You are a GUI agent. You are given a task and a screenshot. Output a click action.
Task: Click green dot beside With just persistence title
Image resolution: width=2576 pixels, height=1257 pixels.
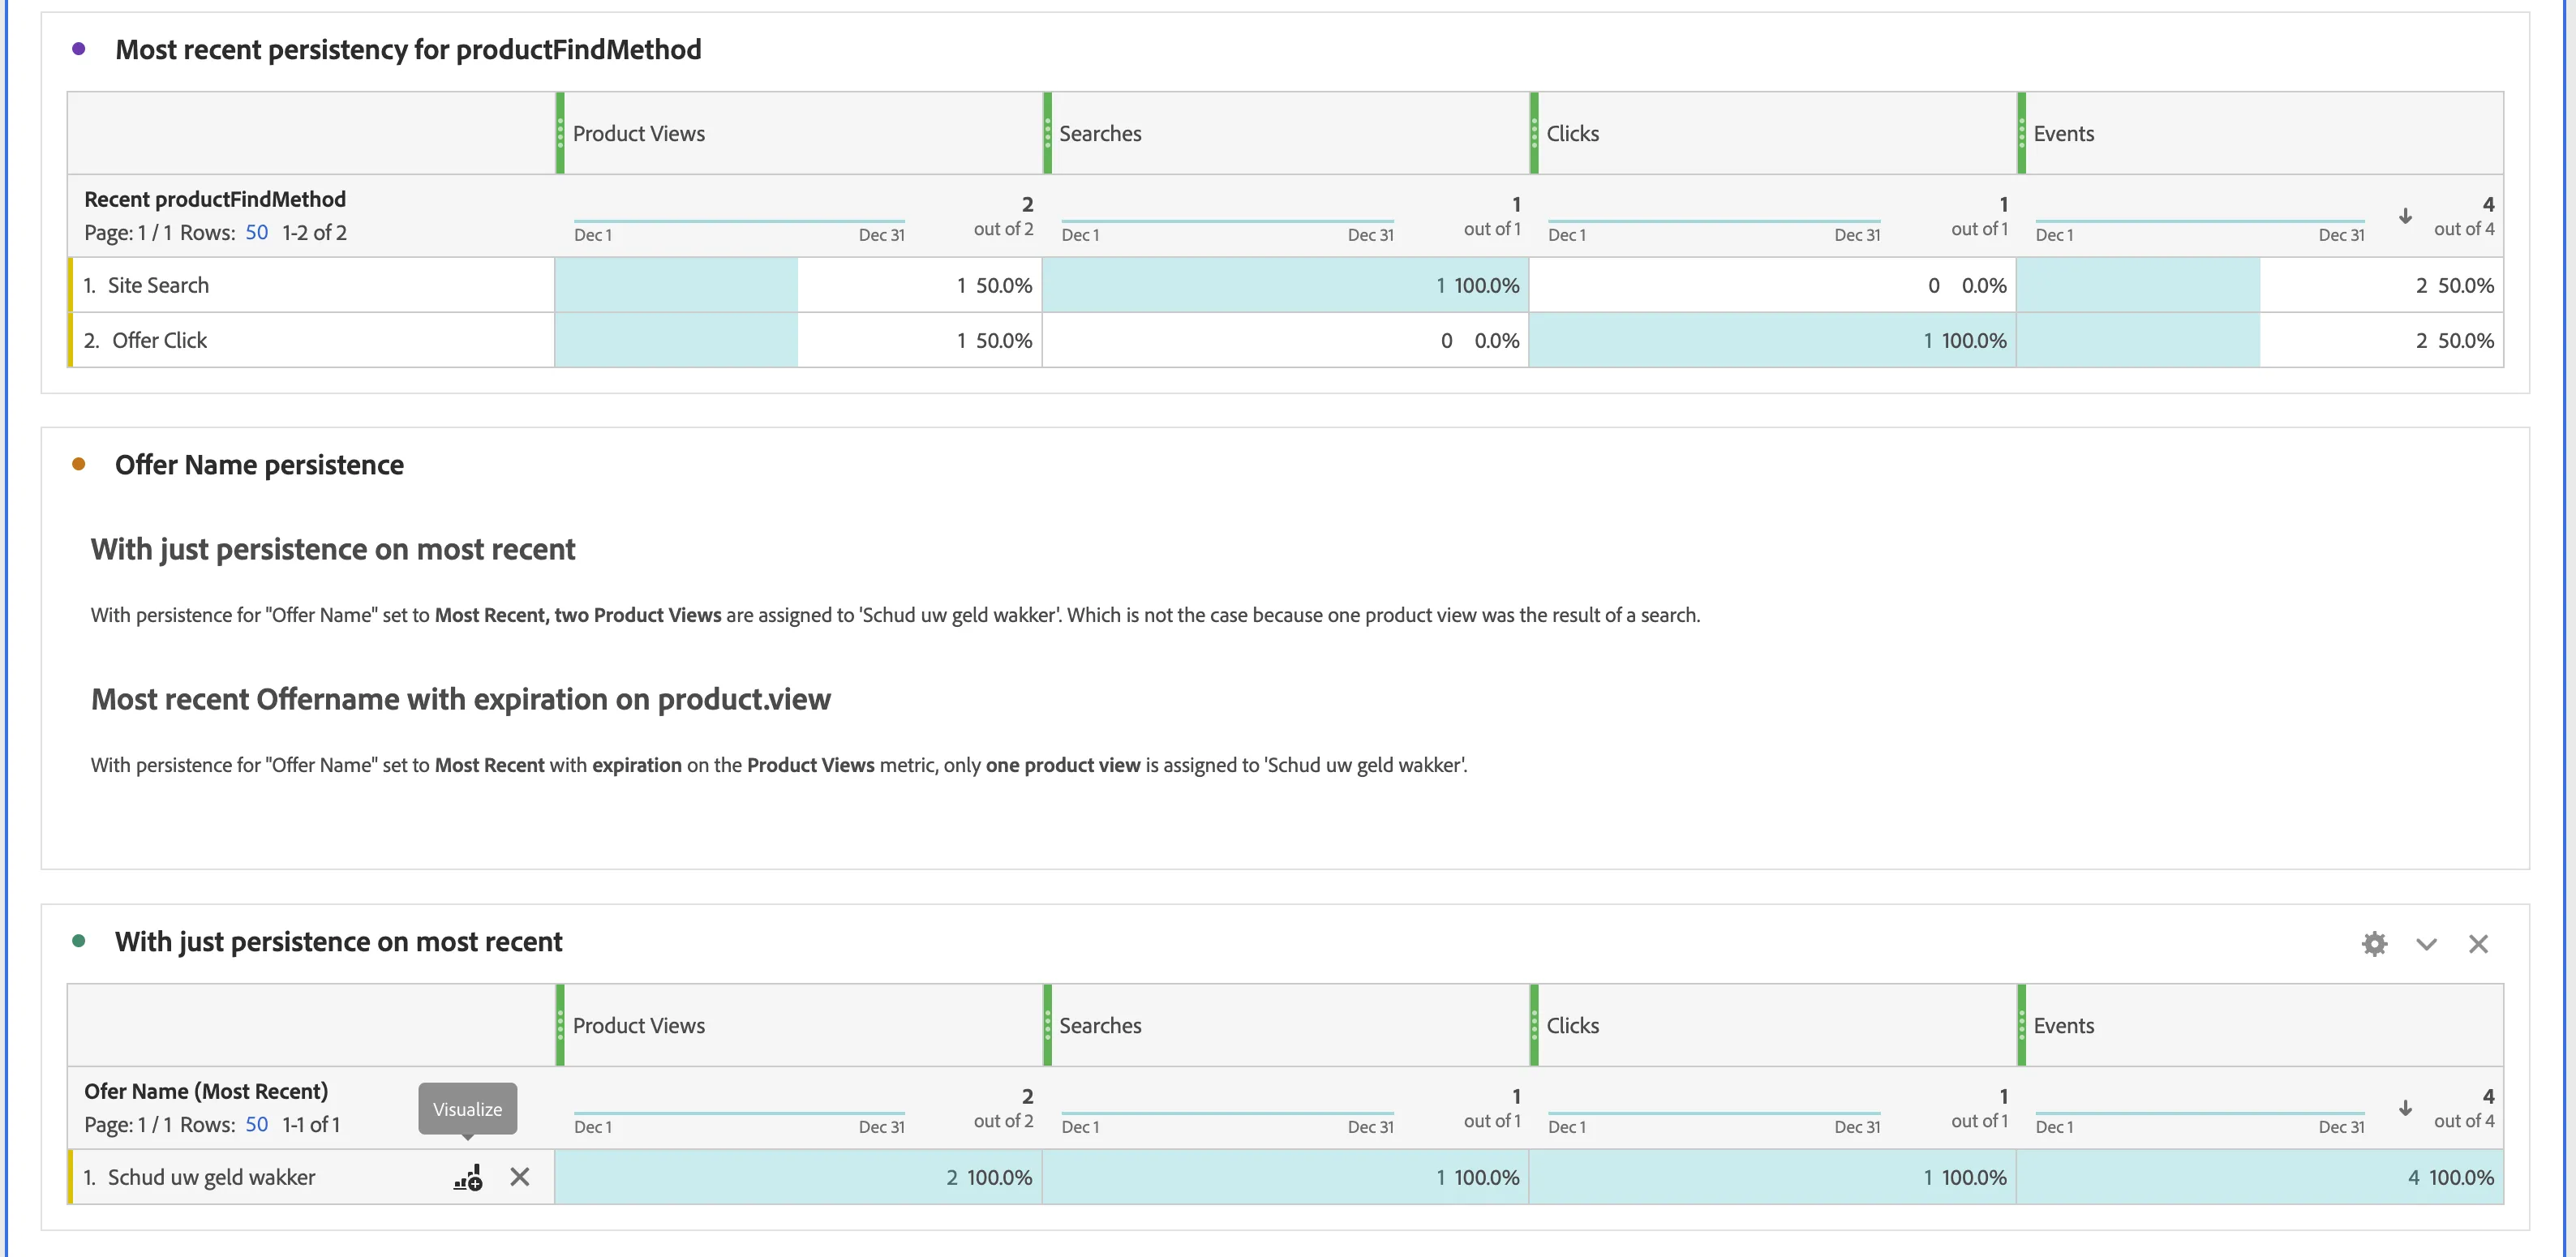click(79, 940)
